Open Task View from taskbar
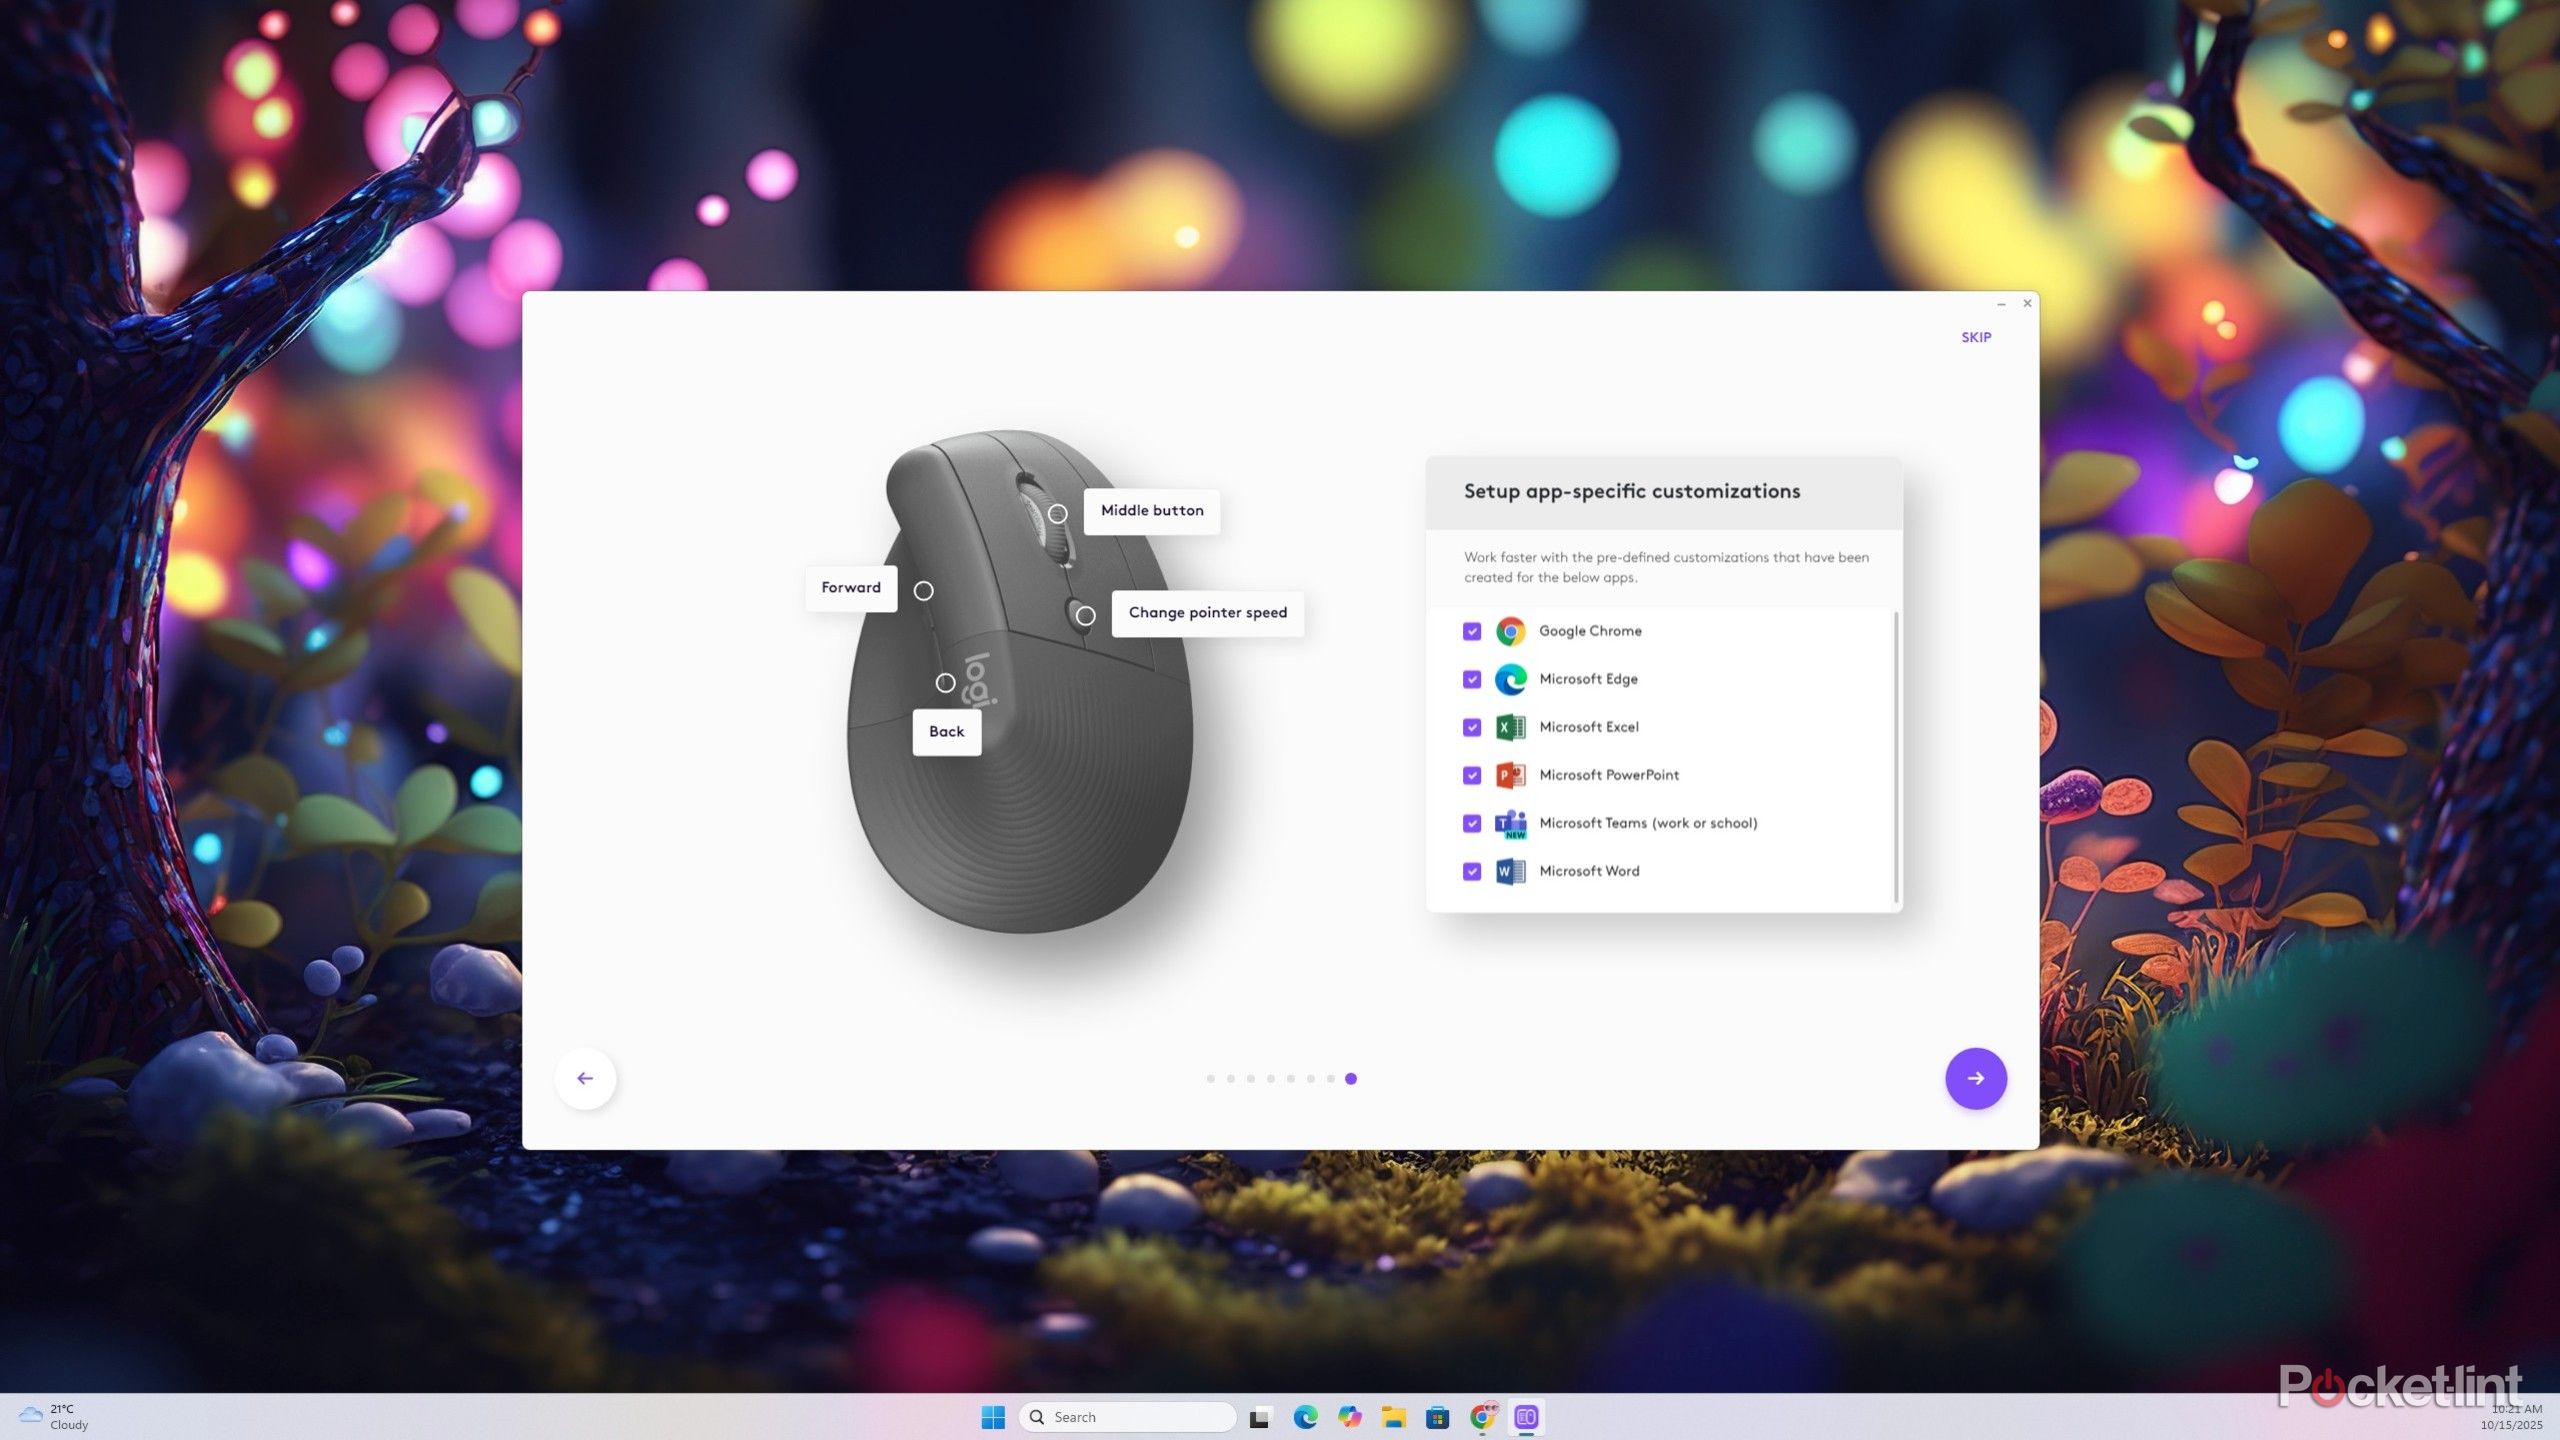The width and height of the screenshot is (2560, 1440). click(x=1260, y=1417)
